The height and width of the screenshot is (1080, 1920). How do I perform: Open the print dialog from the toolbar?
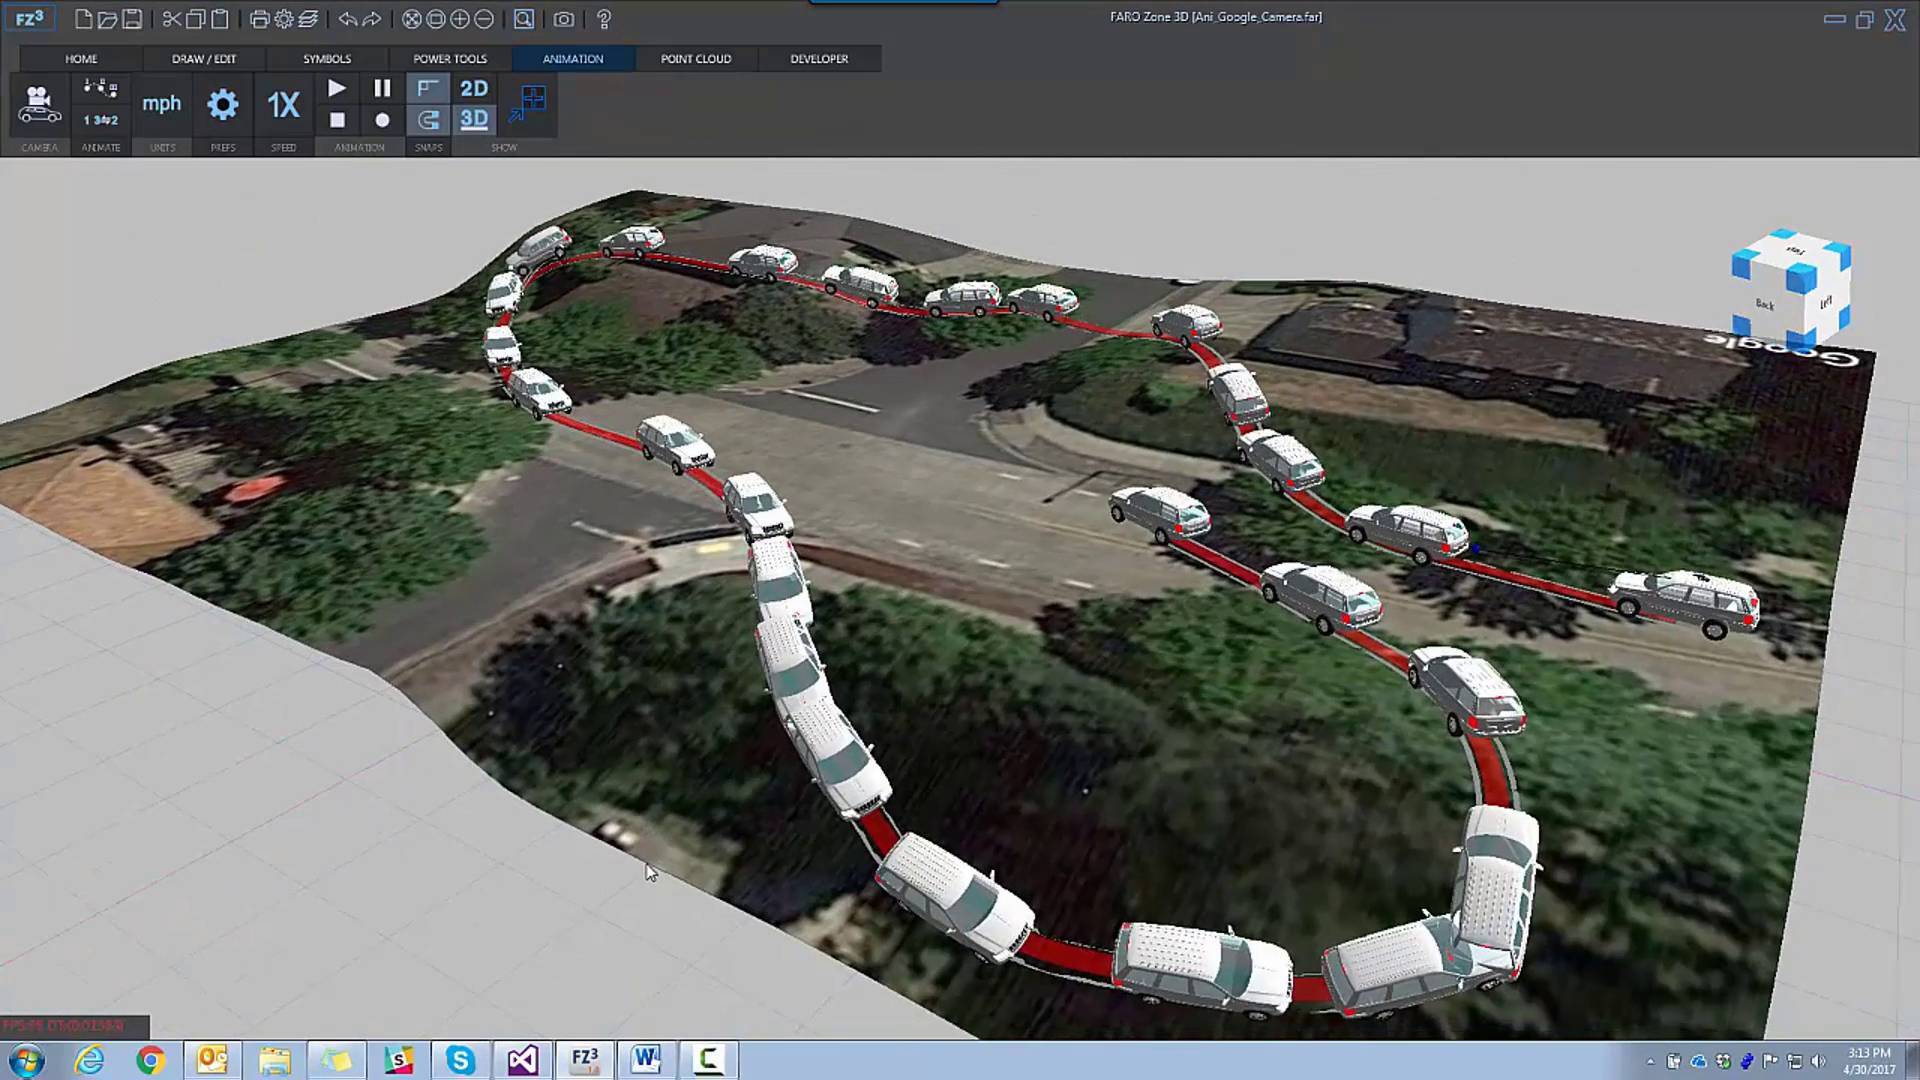258,19
